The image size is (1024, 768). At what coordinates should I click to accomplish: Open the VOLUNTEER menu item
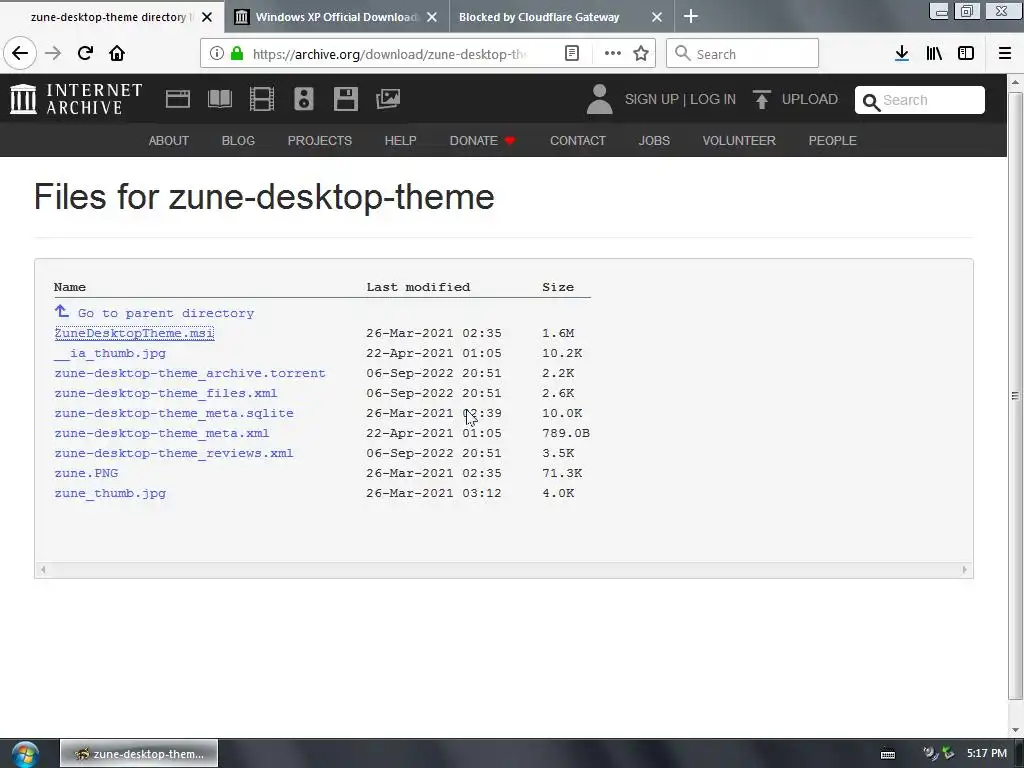[739, 140]
